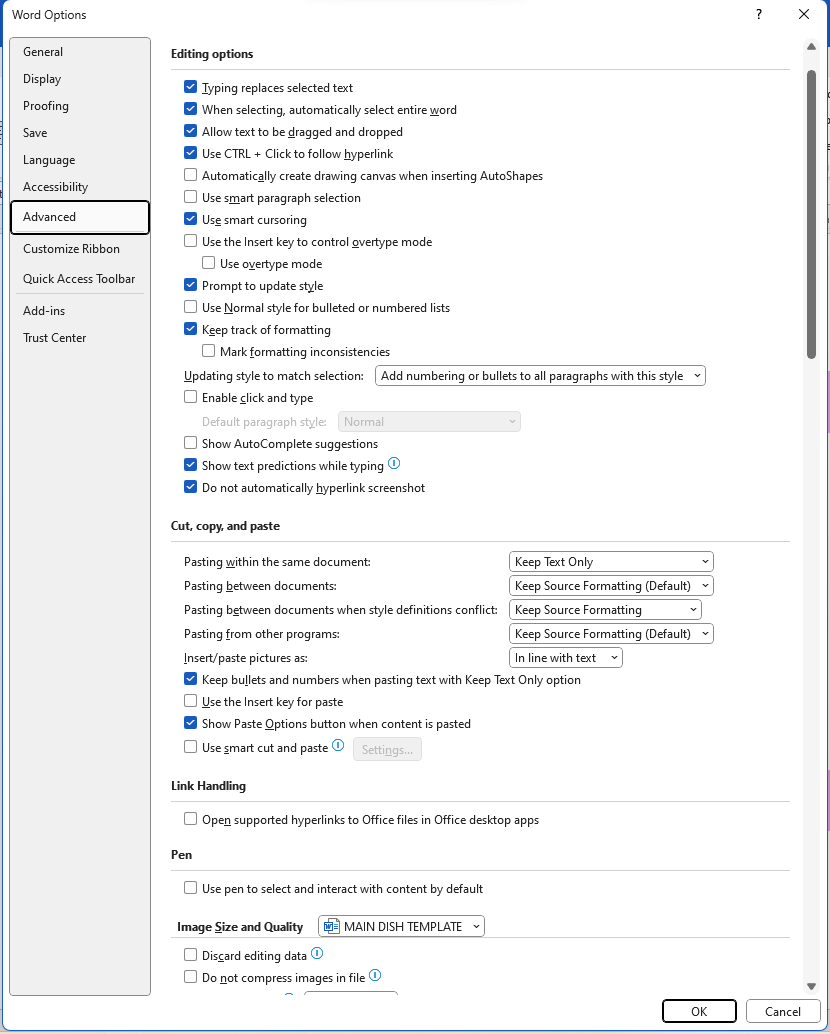Open the Trust Center section
This screenshot has height=1034, width=830.
(x=55, y=338)
